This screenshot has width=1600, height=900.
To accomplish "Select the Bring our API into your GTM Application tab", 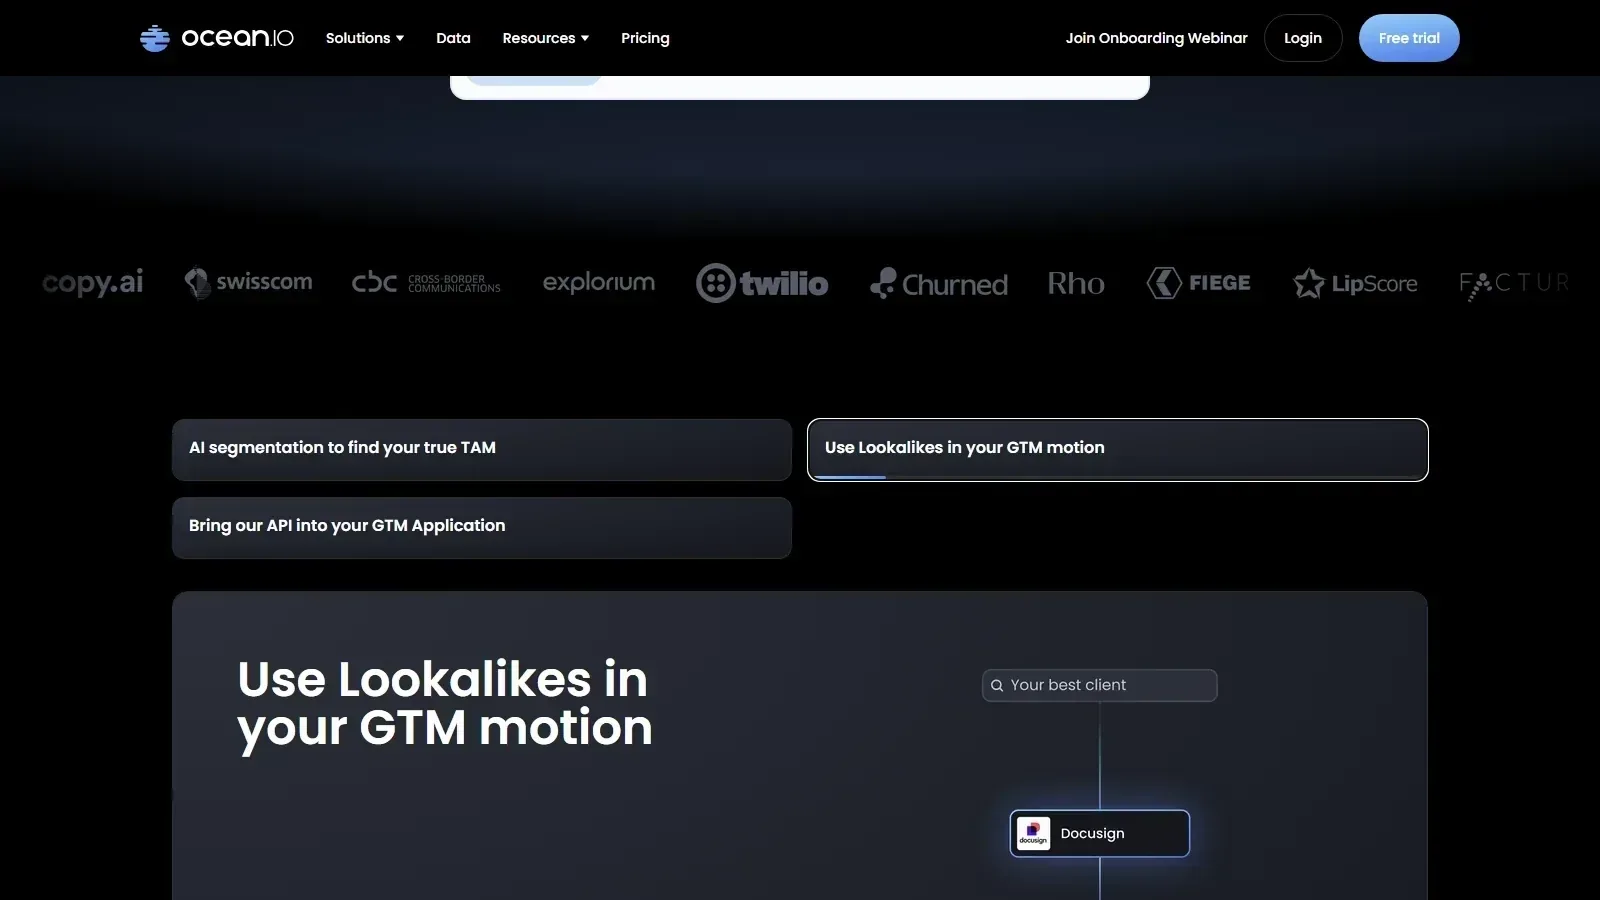I will click(x=482, y=528).
